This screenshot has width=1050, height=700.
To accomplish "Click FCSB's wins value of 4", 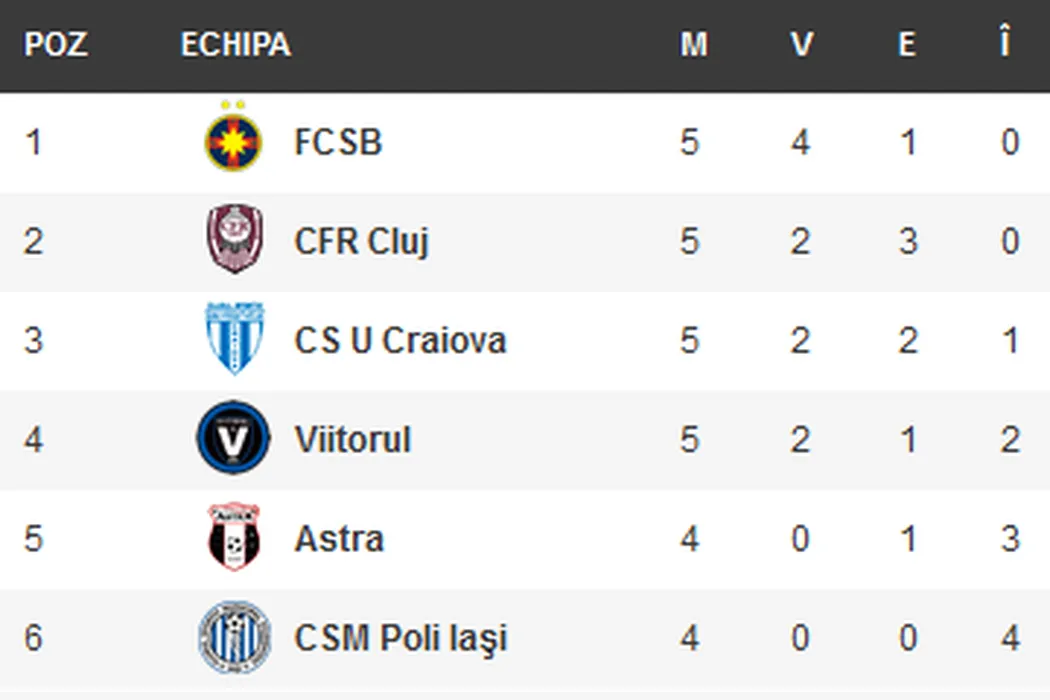I will click(x=800, y=143).
